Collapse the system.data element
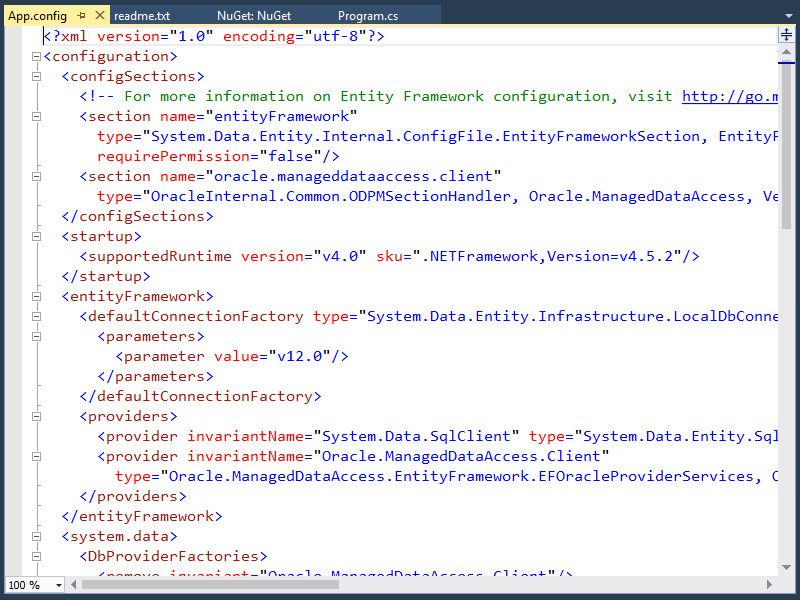Viewport: 800px width, 600px height. (36, 536)
